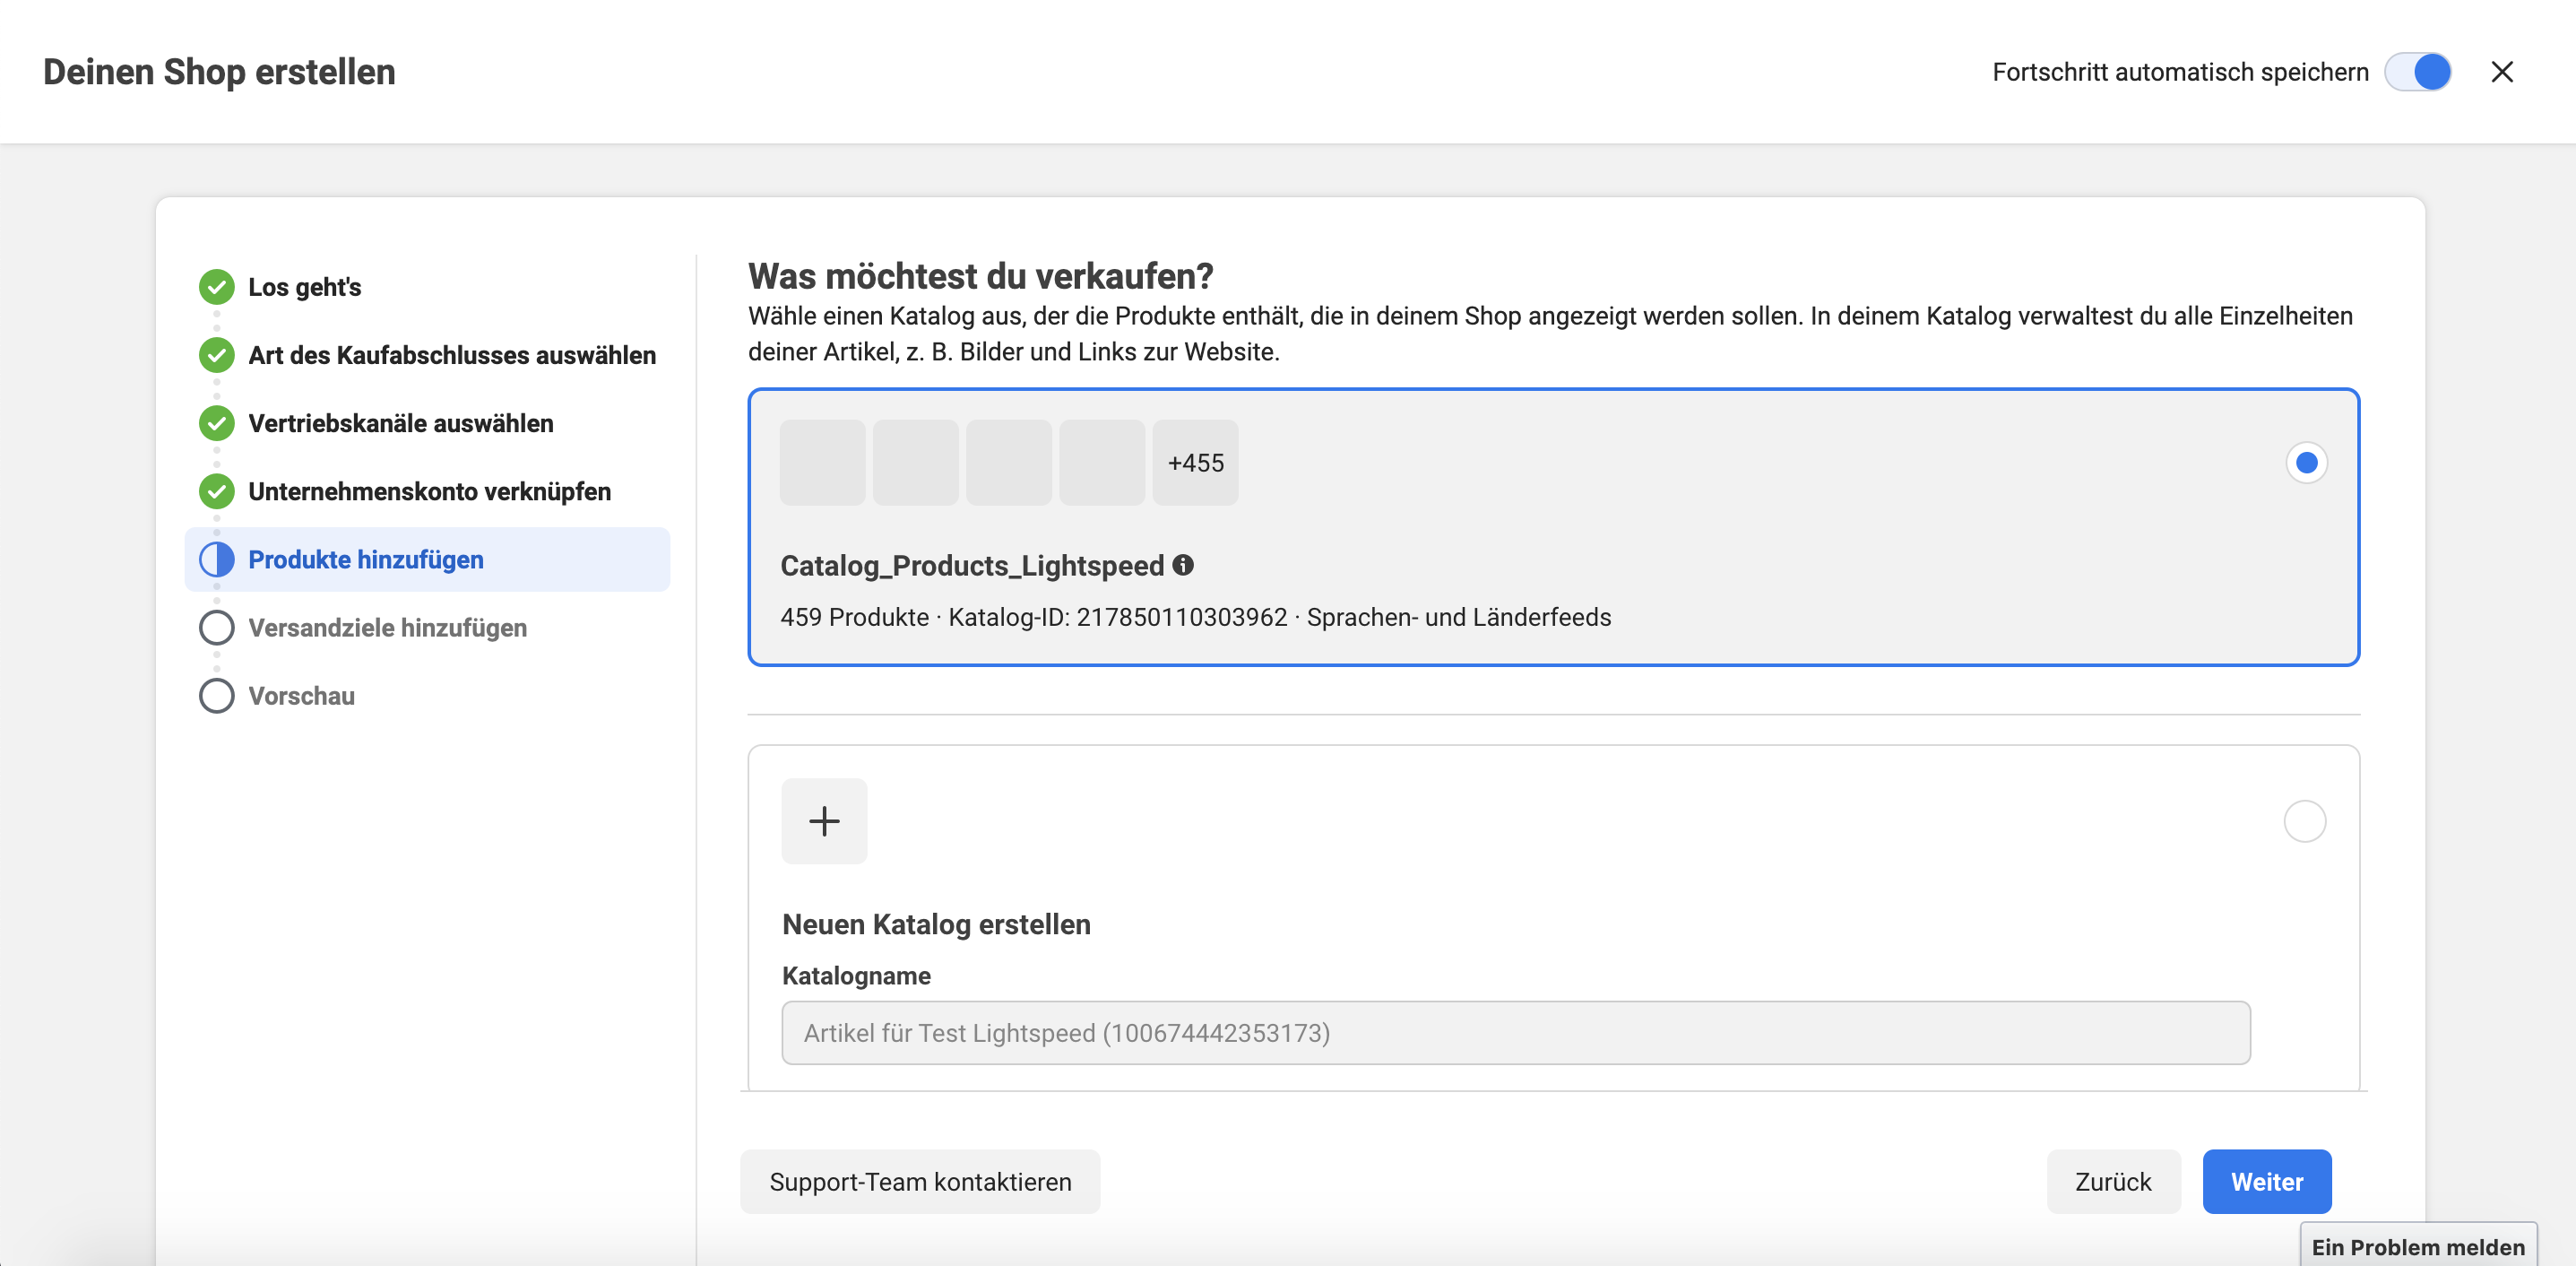Click green checkmark beside Los geht's

[216, 287]
